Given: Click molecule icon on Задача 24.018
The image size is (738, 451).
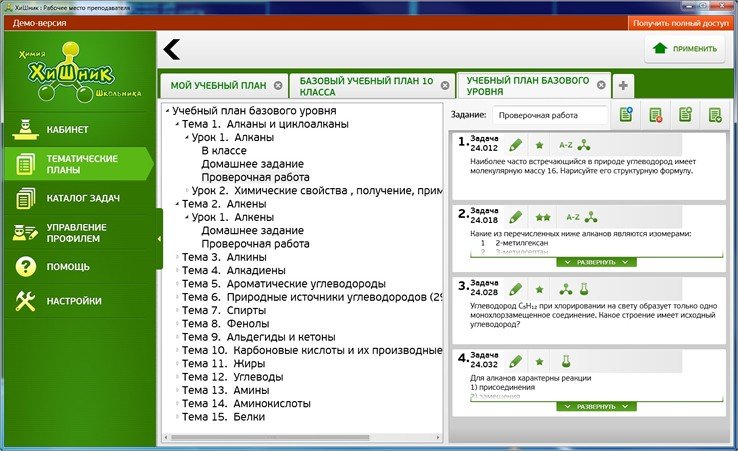Looking at the screenshot, I should point(591,217).
